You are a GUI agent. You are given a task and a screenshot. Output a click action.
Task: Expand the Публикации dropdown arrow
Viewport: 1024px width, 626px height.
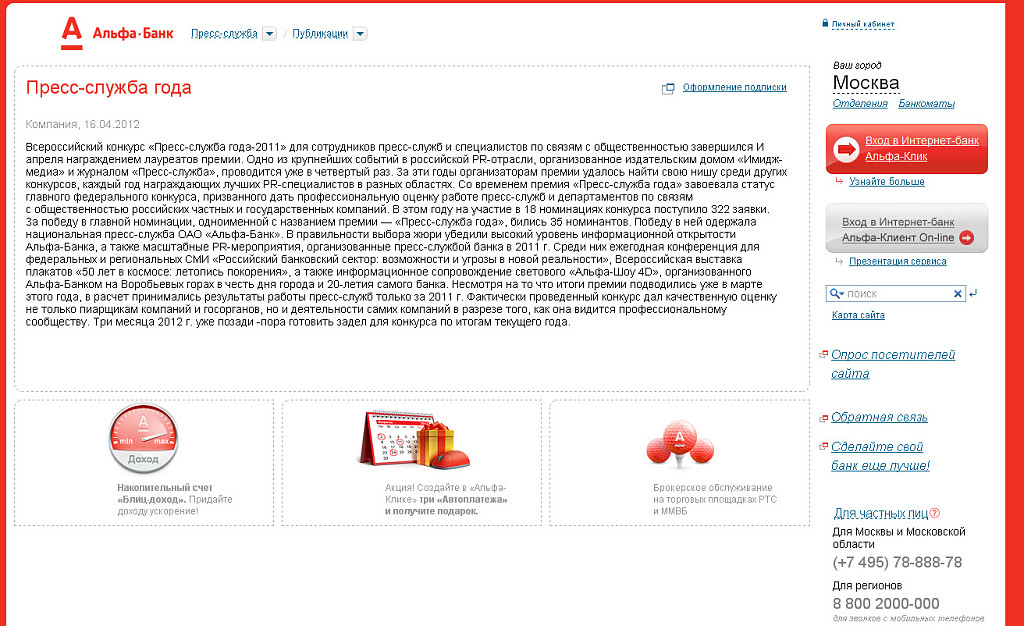click(x=360, y=34)
